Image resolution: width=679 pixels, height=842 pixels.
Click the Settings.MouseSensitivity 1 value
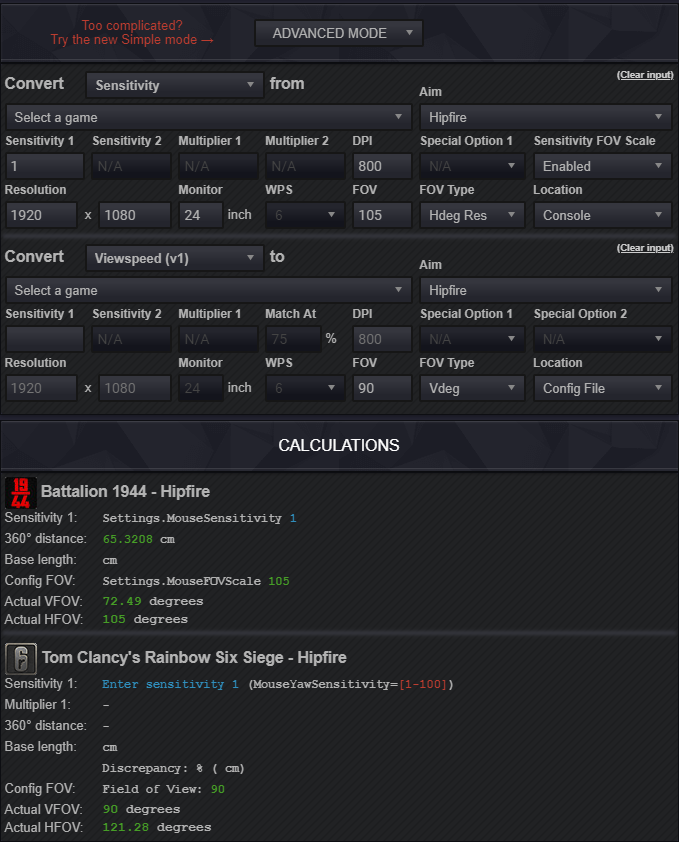(199, 518)
